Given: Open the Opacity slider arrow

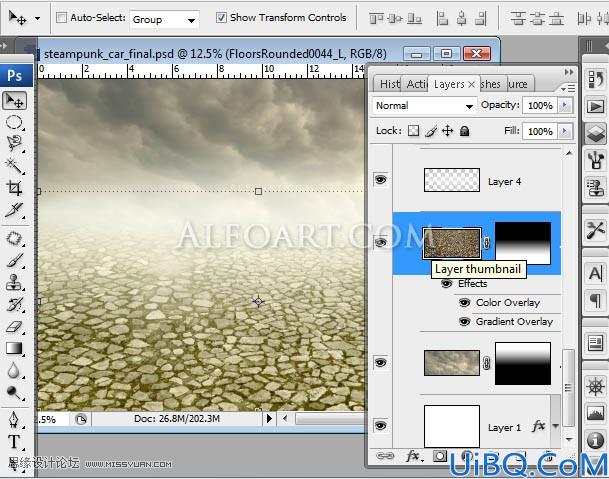Looking at the screenshot, I should point(565,105).
